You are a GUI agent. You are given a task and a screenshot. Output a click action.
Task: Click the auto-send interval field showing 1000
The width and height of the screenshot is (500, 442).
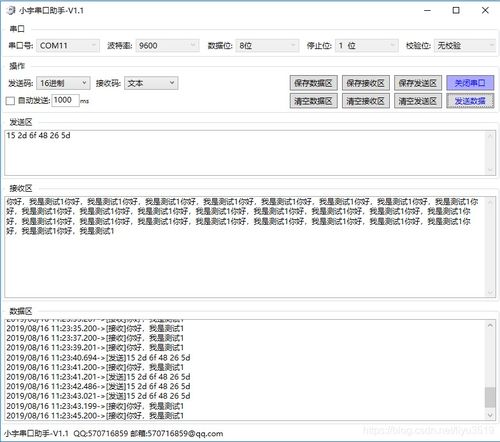coord(65,100)
